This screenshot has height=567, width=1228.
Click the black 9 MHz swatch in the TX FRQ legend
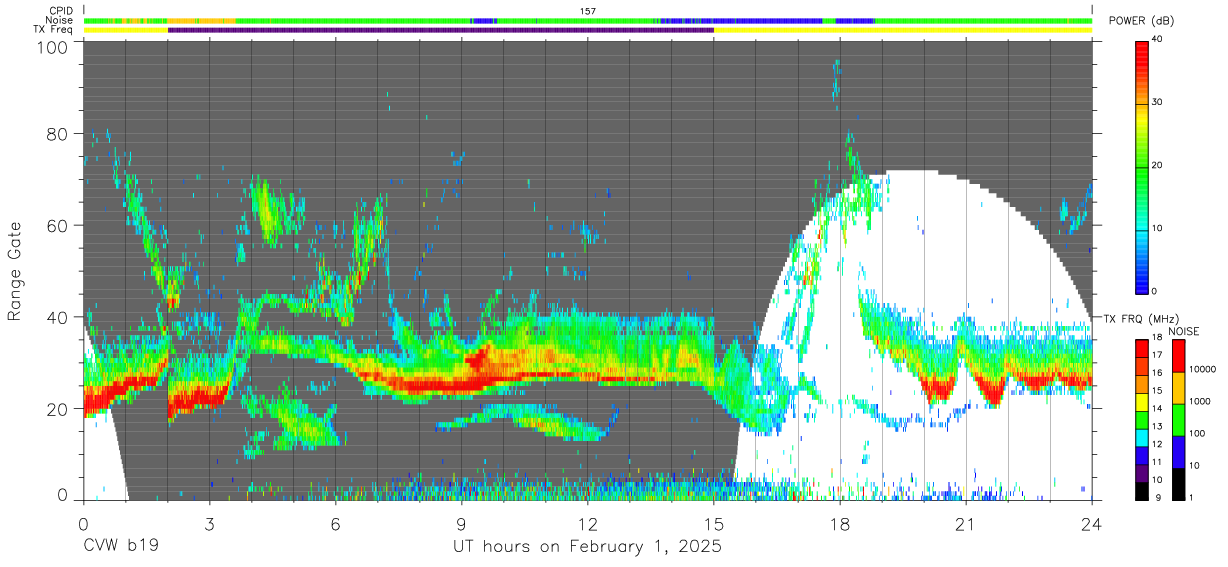(1142, 489)
